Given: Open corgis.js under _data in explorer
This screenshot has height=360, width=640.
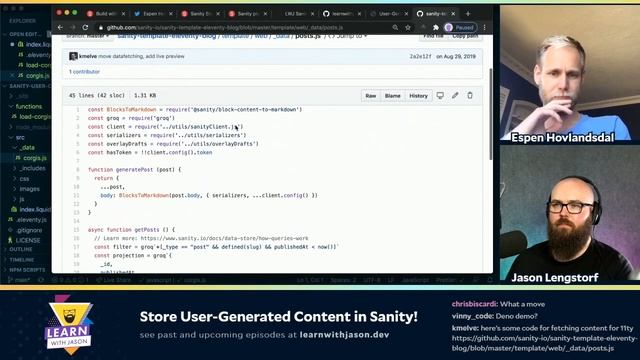Looking at the screenshot, I should tap(34, 158).
